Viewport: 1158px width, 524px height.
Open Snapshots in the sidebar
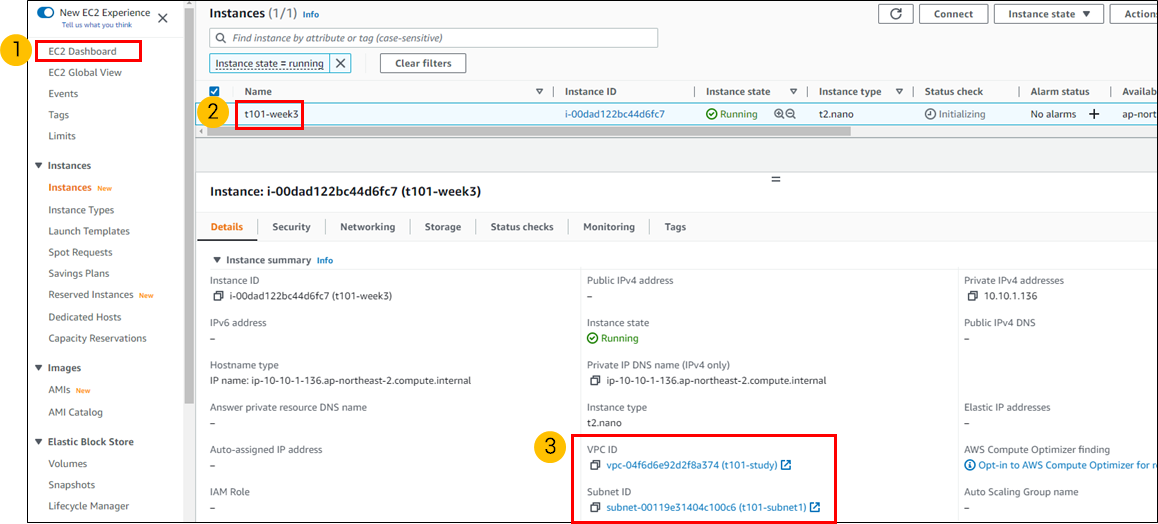[72, 485]
